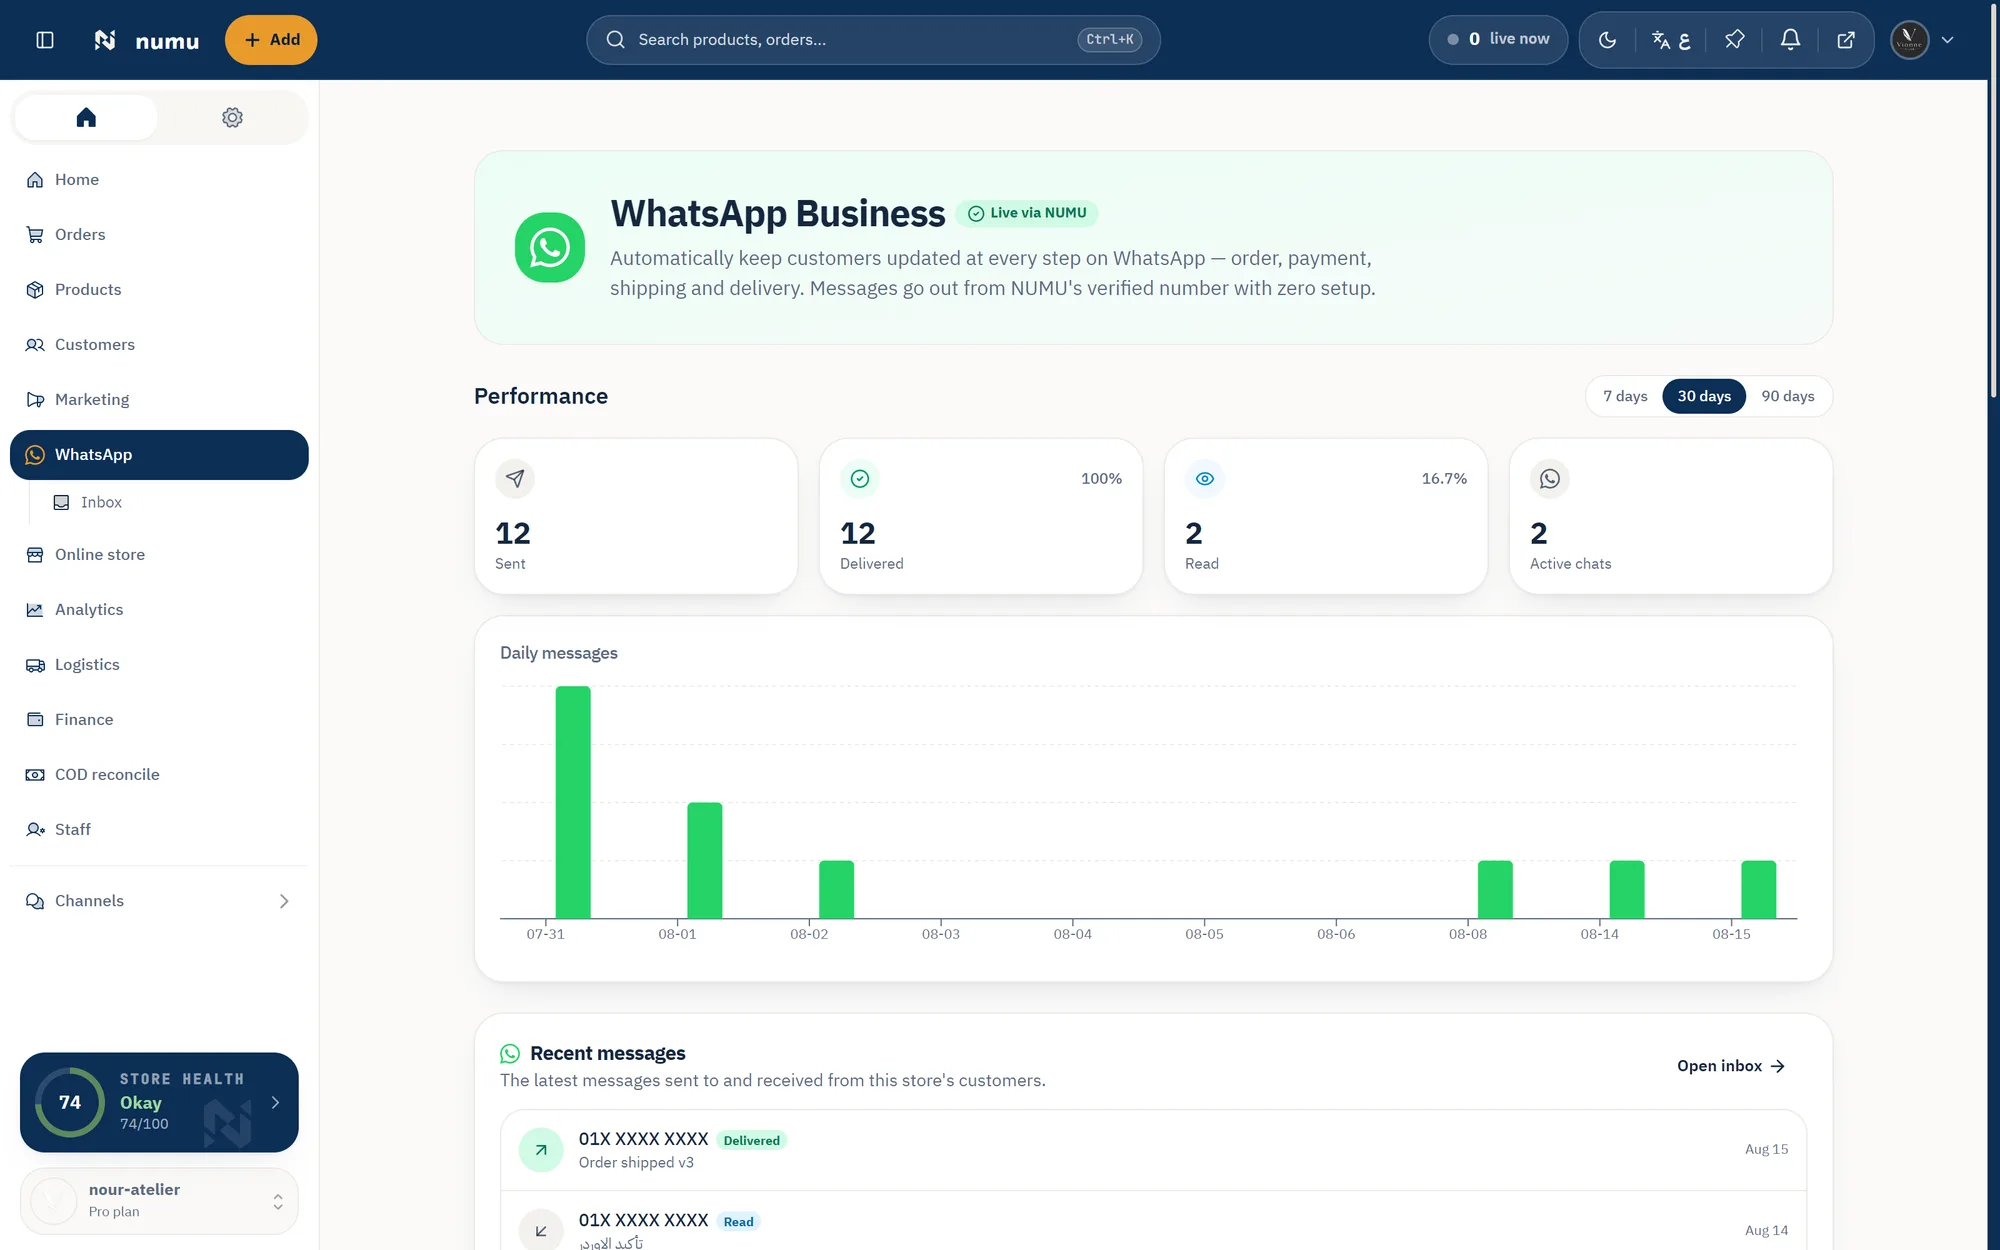Image resolution: width=2000 pixels, height=1250 pixels.
Task: Open Analytics page
Action: [x=159, y=610]
